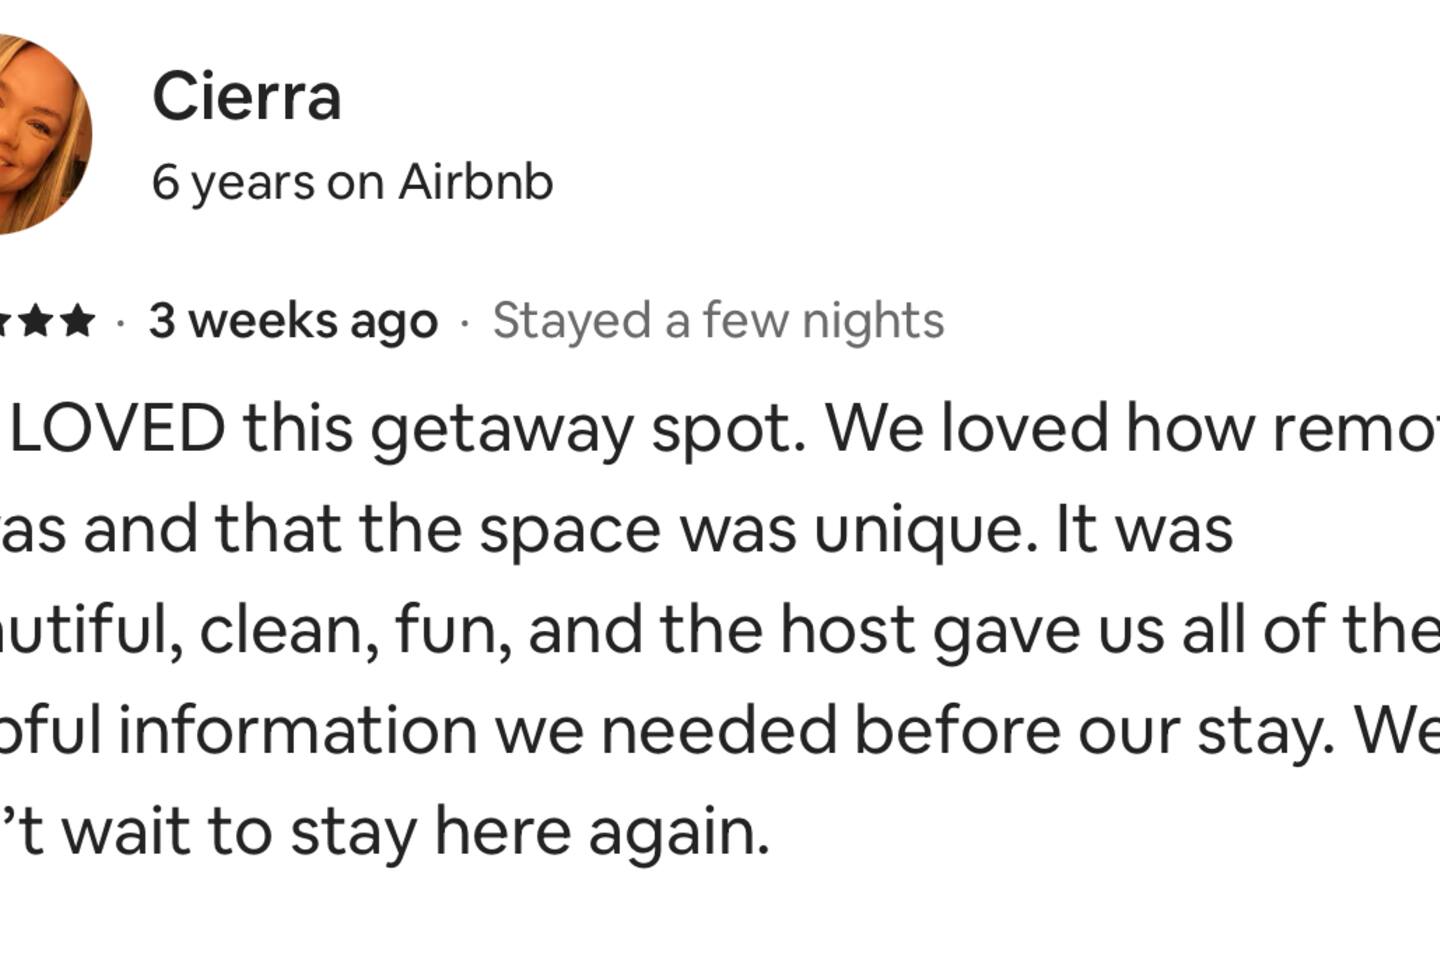Click "space" in the second review line
This screenshot has height=960, width=1440.
coord(570,529)
